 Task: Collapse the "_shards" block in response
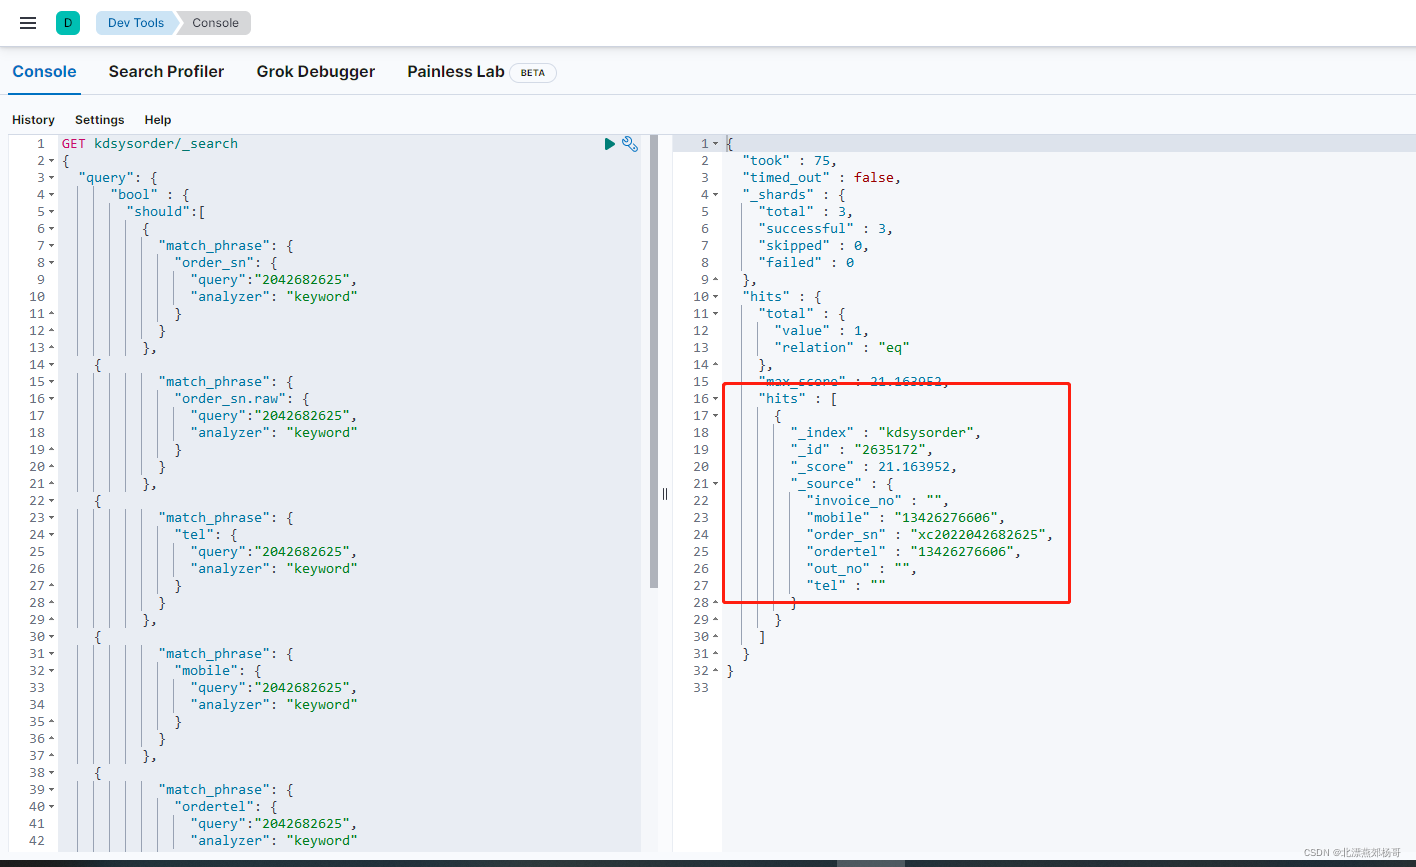pos(715,195)
